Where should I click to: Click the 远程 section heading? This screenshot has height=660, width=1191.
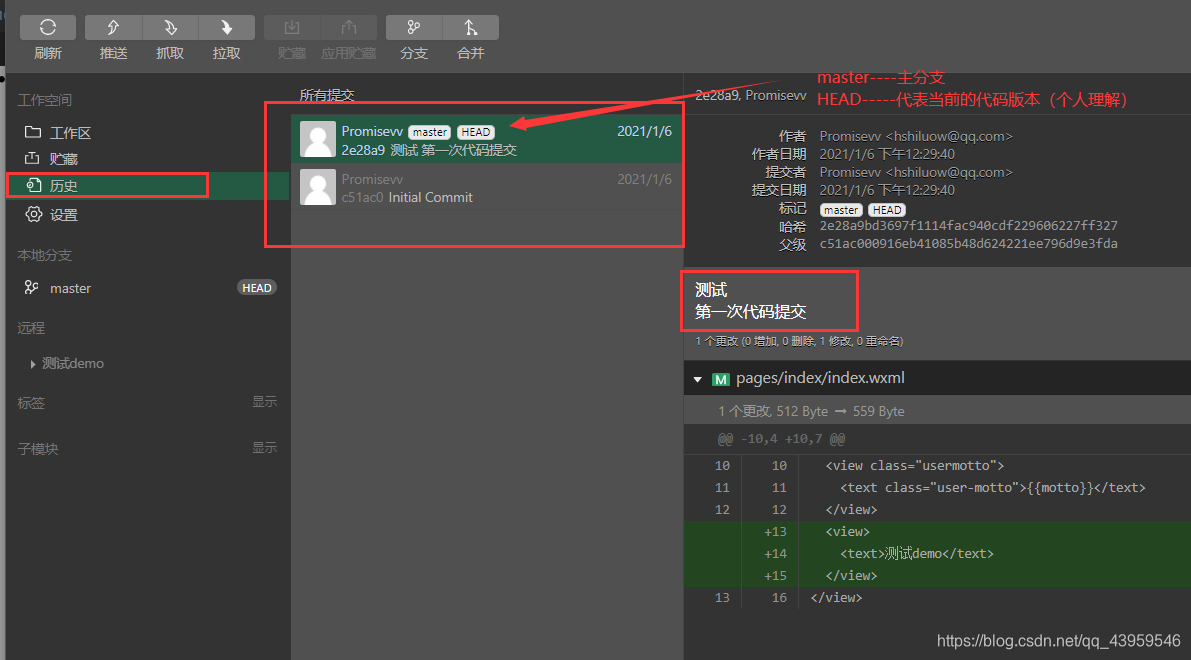(31, 328)
